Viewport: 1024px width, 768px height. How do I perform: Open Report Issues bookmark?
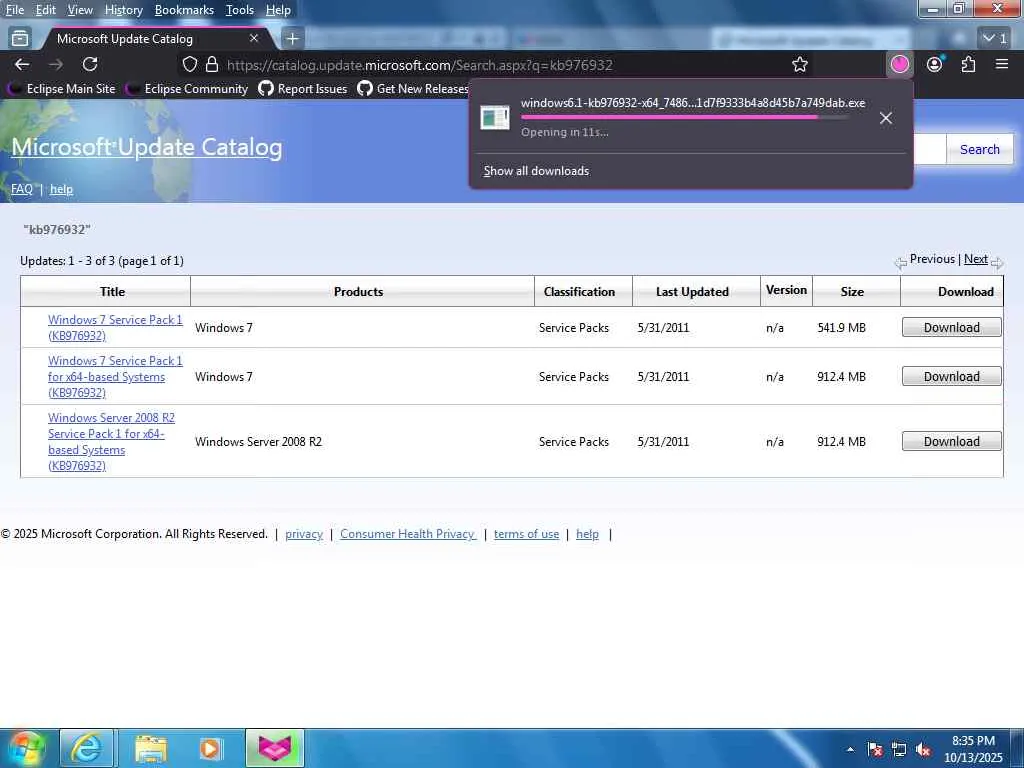click(303, 89)
